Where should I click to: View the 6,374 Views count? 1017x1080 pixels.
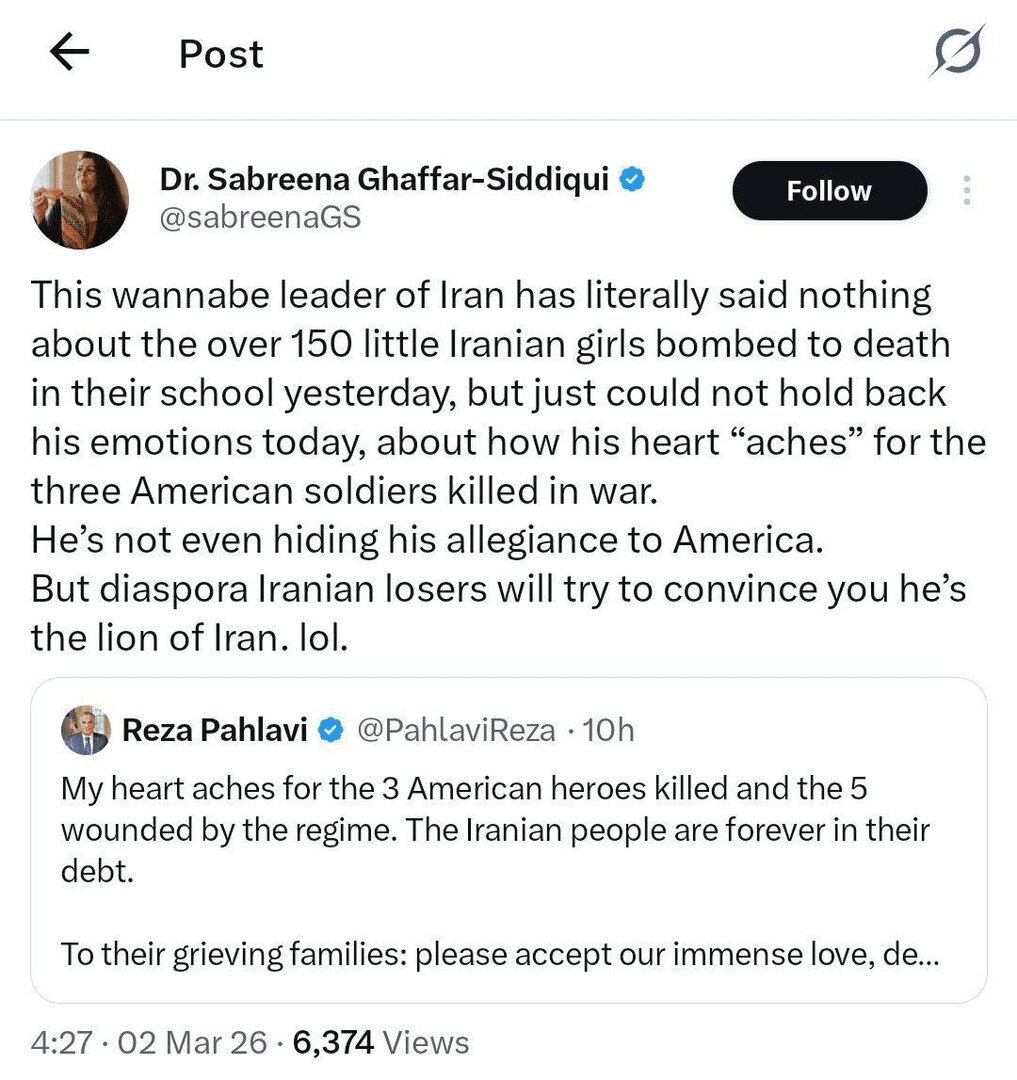[381, 1044]
